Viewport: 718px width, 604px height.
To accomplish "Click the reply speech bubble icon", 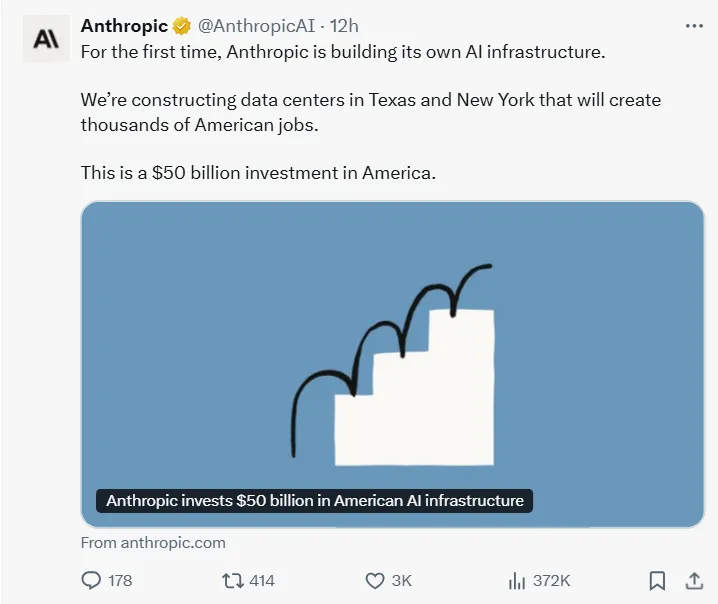I will (x=91, y=580).
